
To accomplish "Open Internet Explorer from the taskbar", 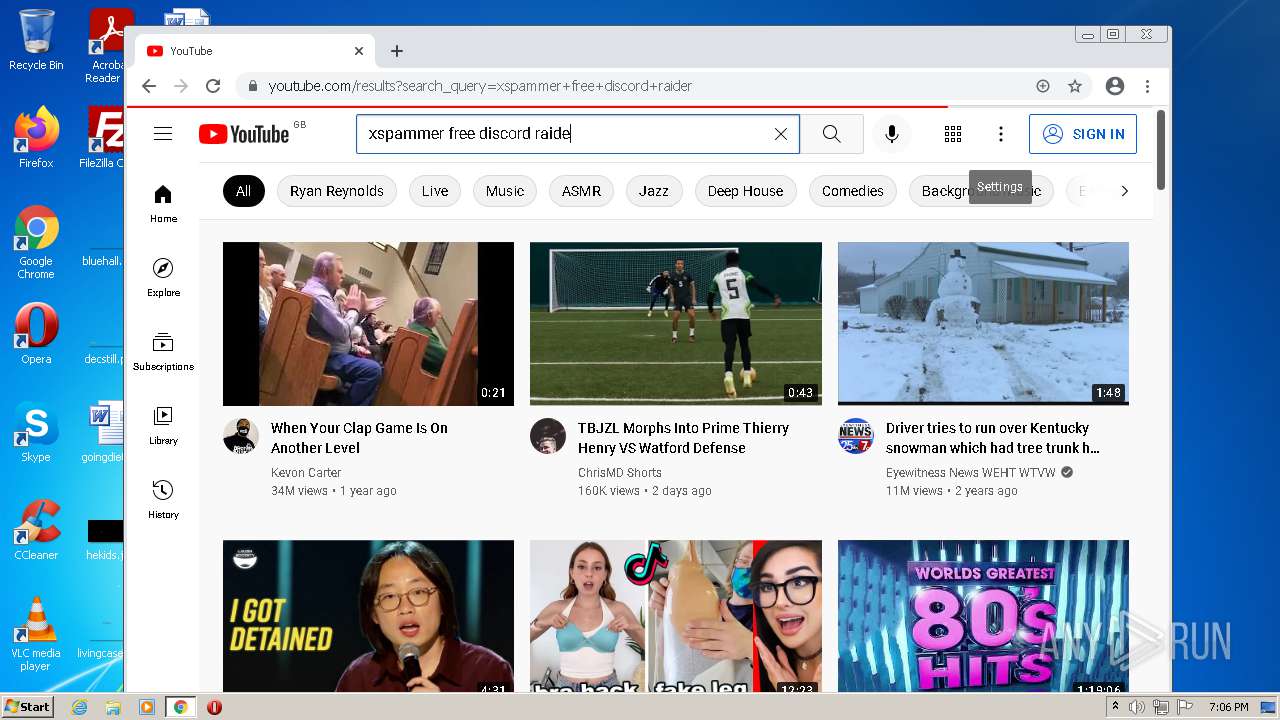I will tap(80, 707).
